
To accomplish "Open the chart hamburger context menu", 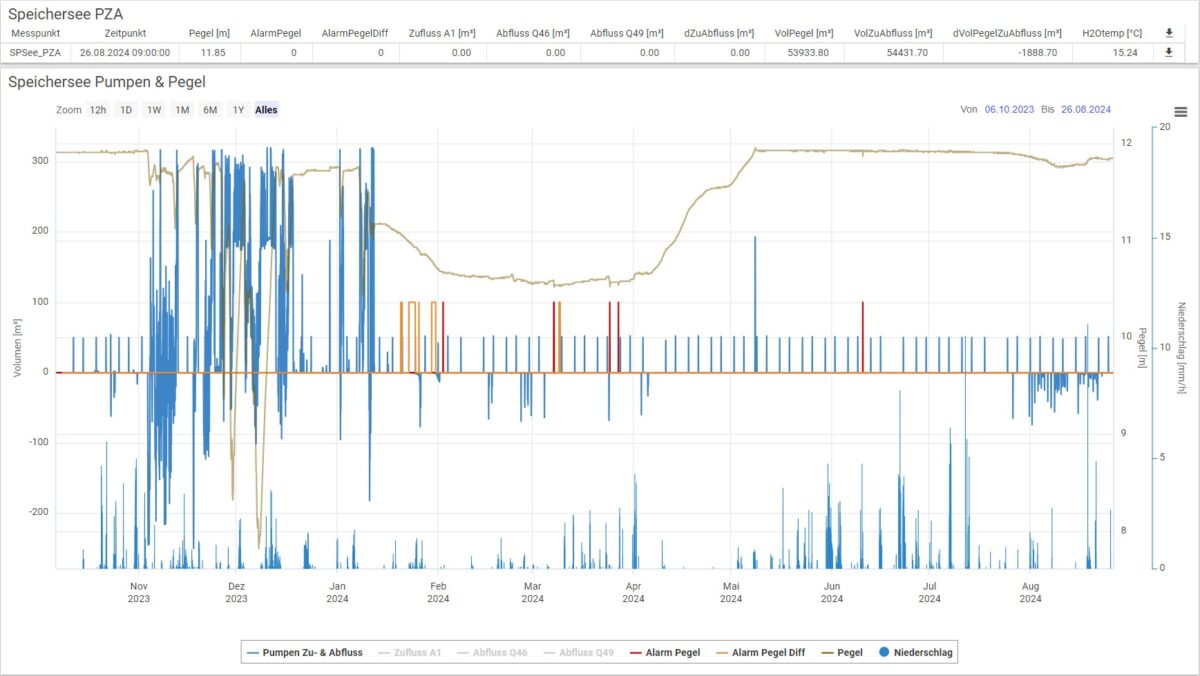I will [1181, 112].
